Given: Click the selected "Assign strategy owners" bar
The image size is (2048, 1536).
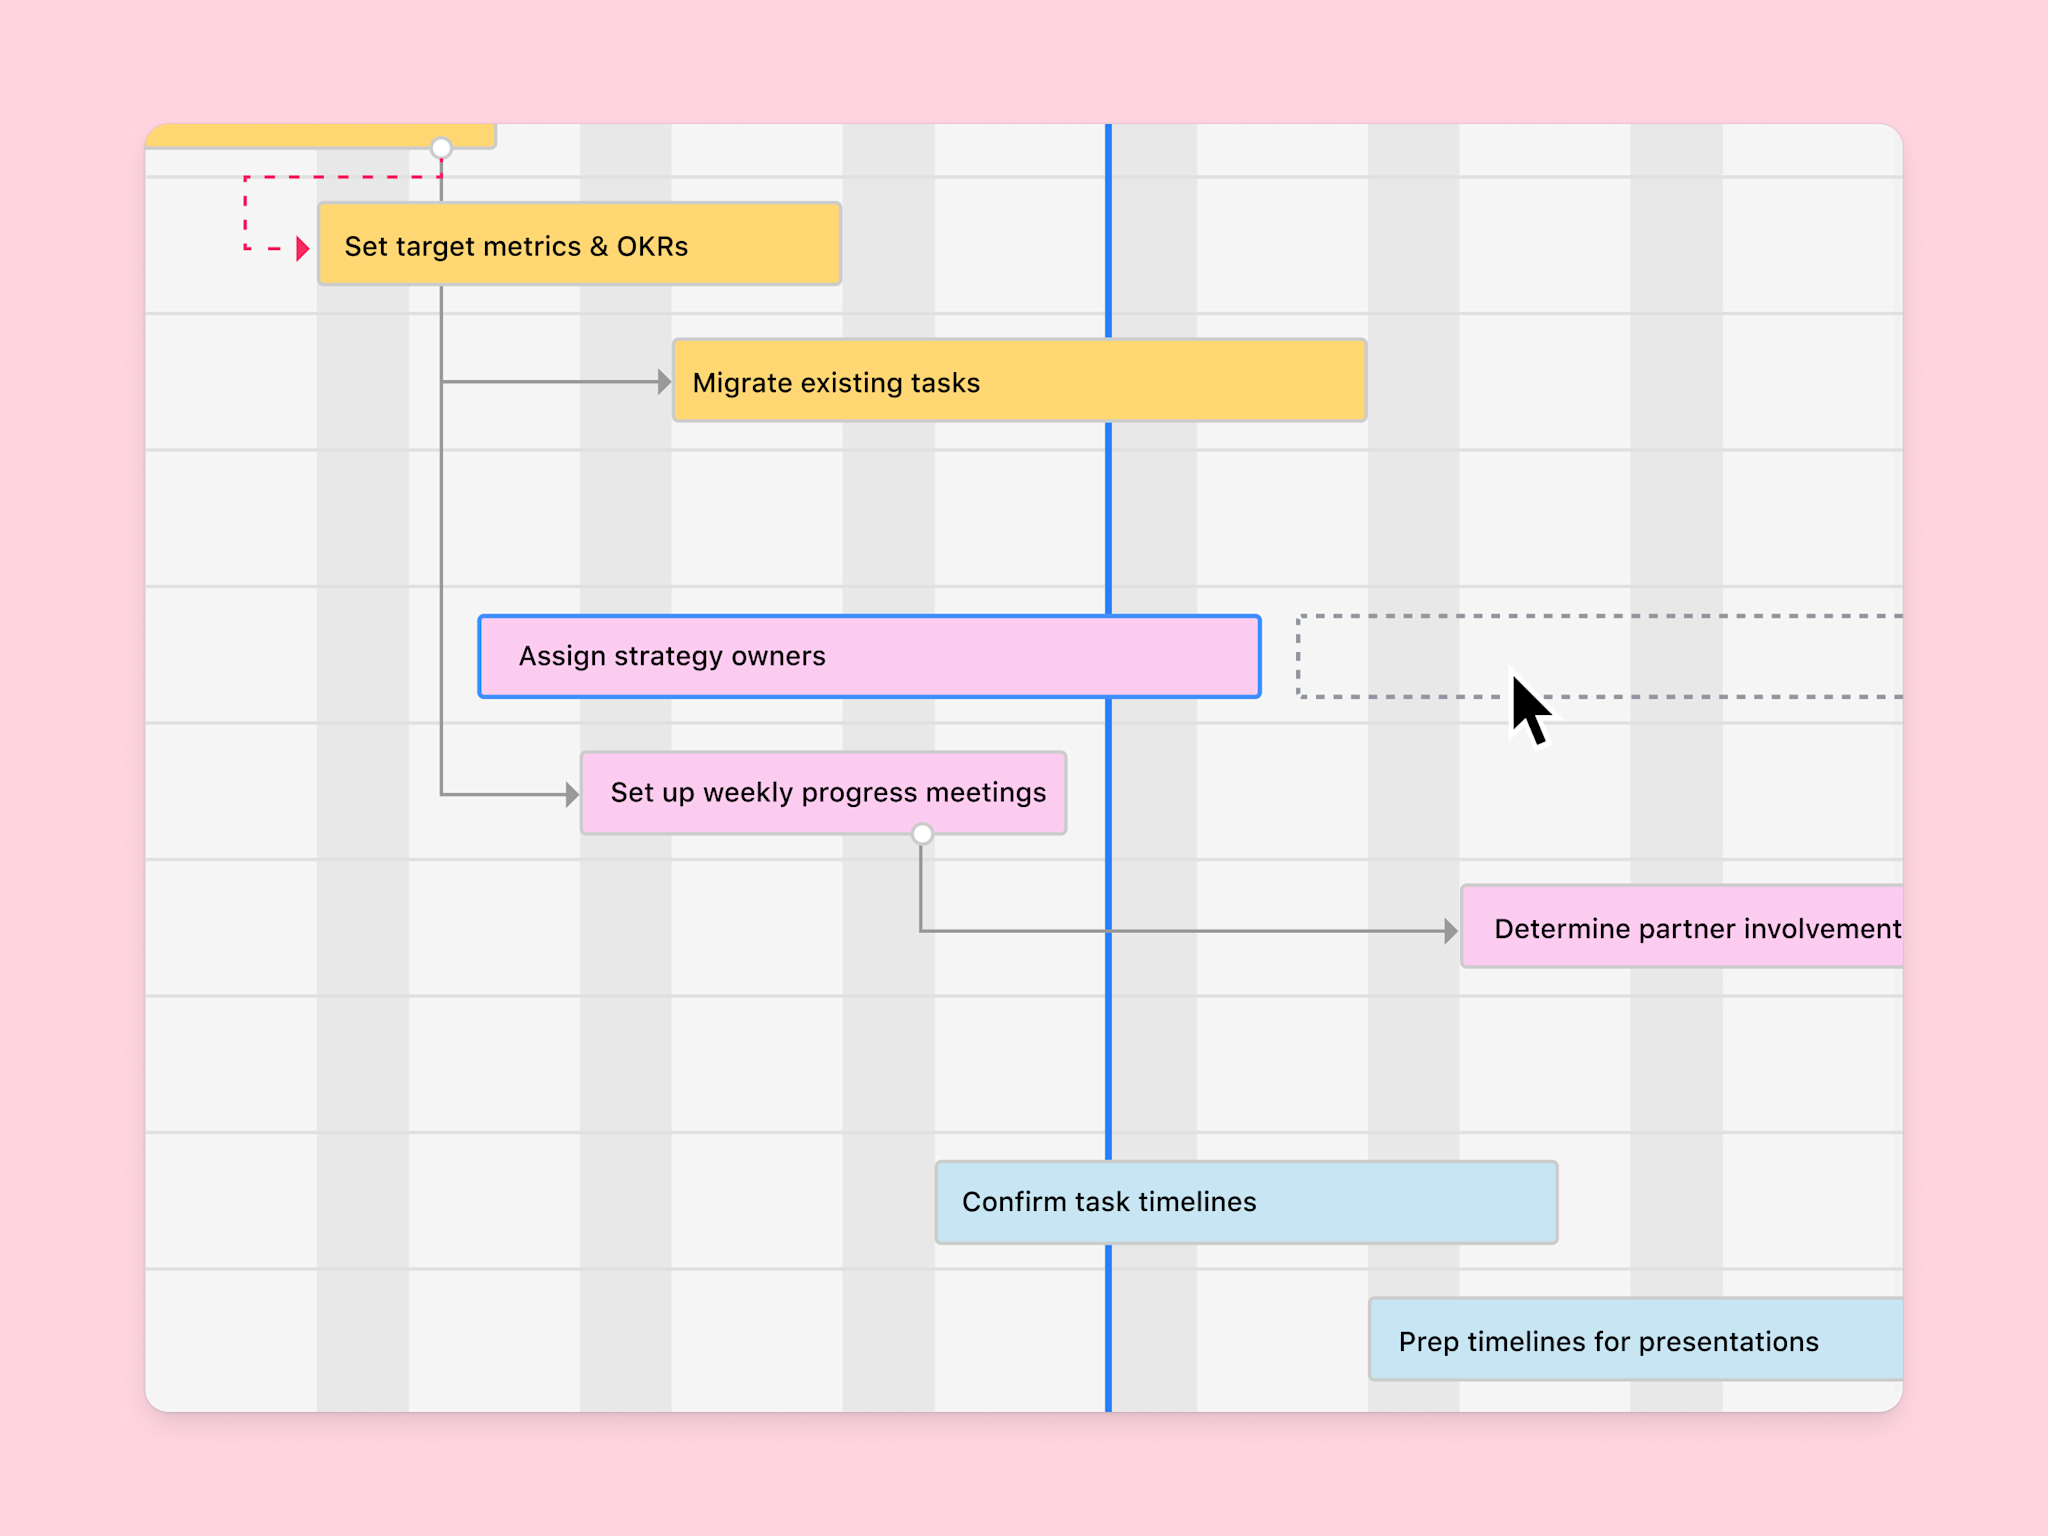Looking at the screenshot, I should (868, 655).
